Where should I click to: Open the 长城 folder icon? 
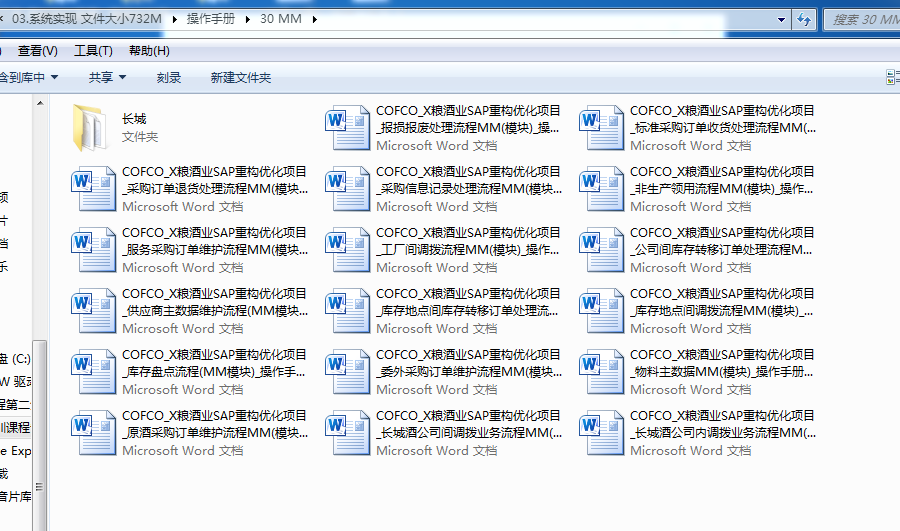(91, 127)
